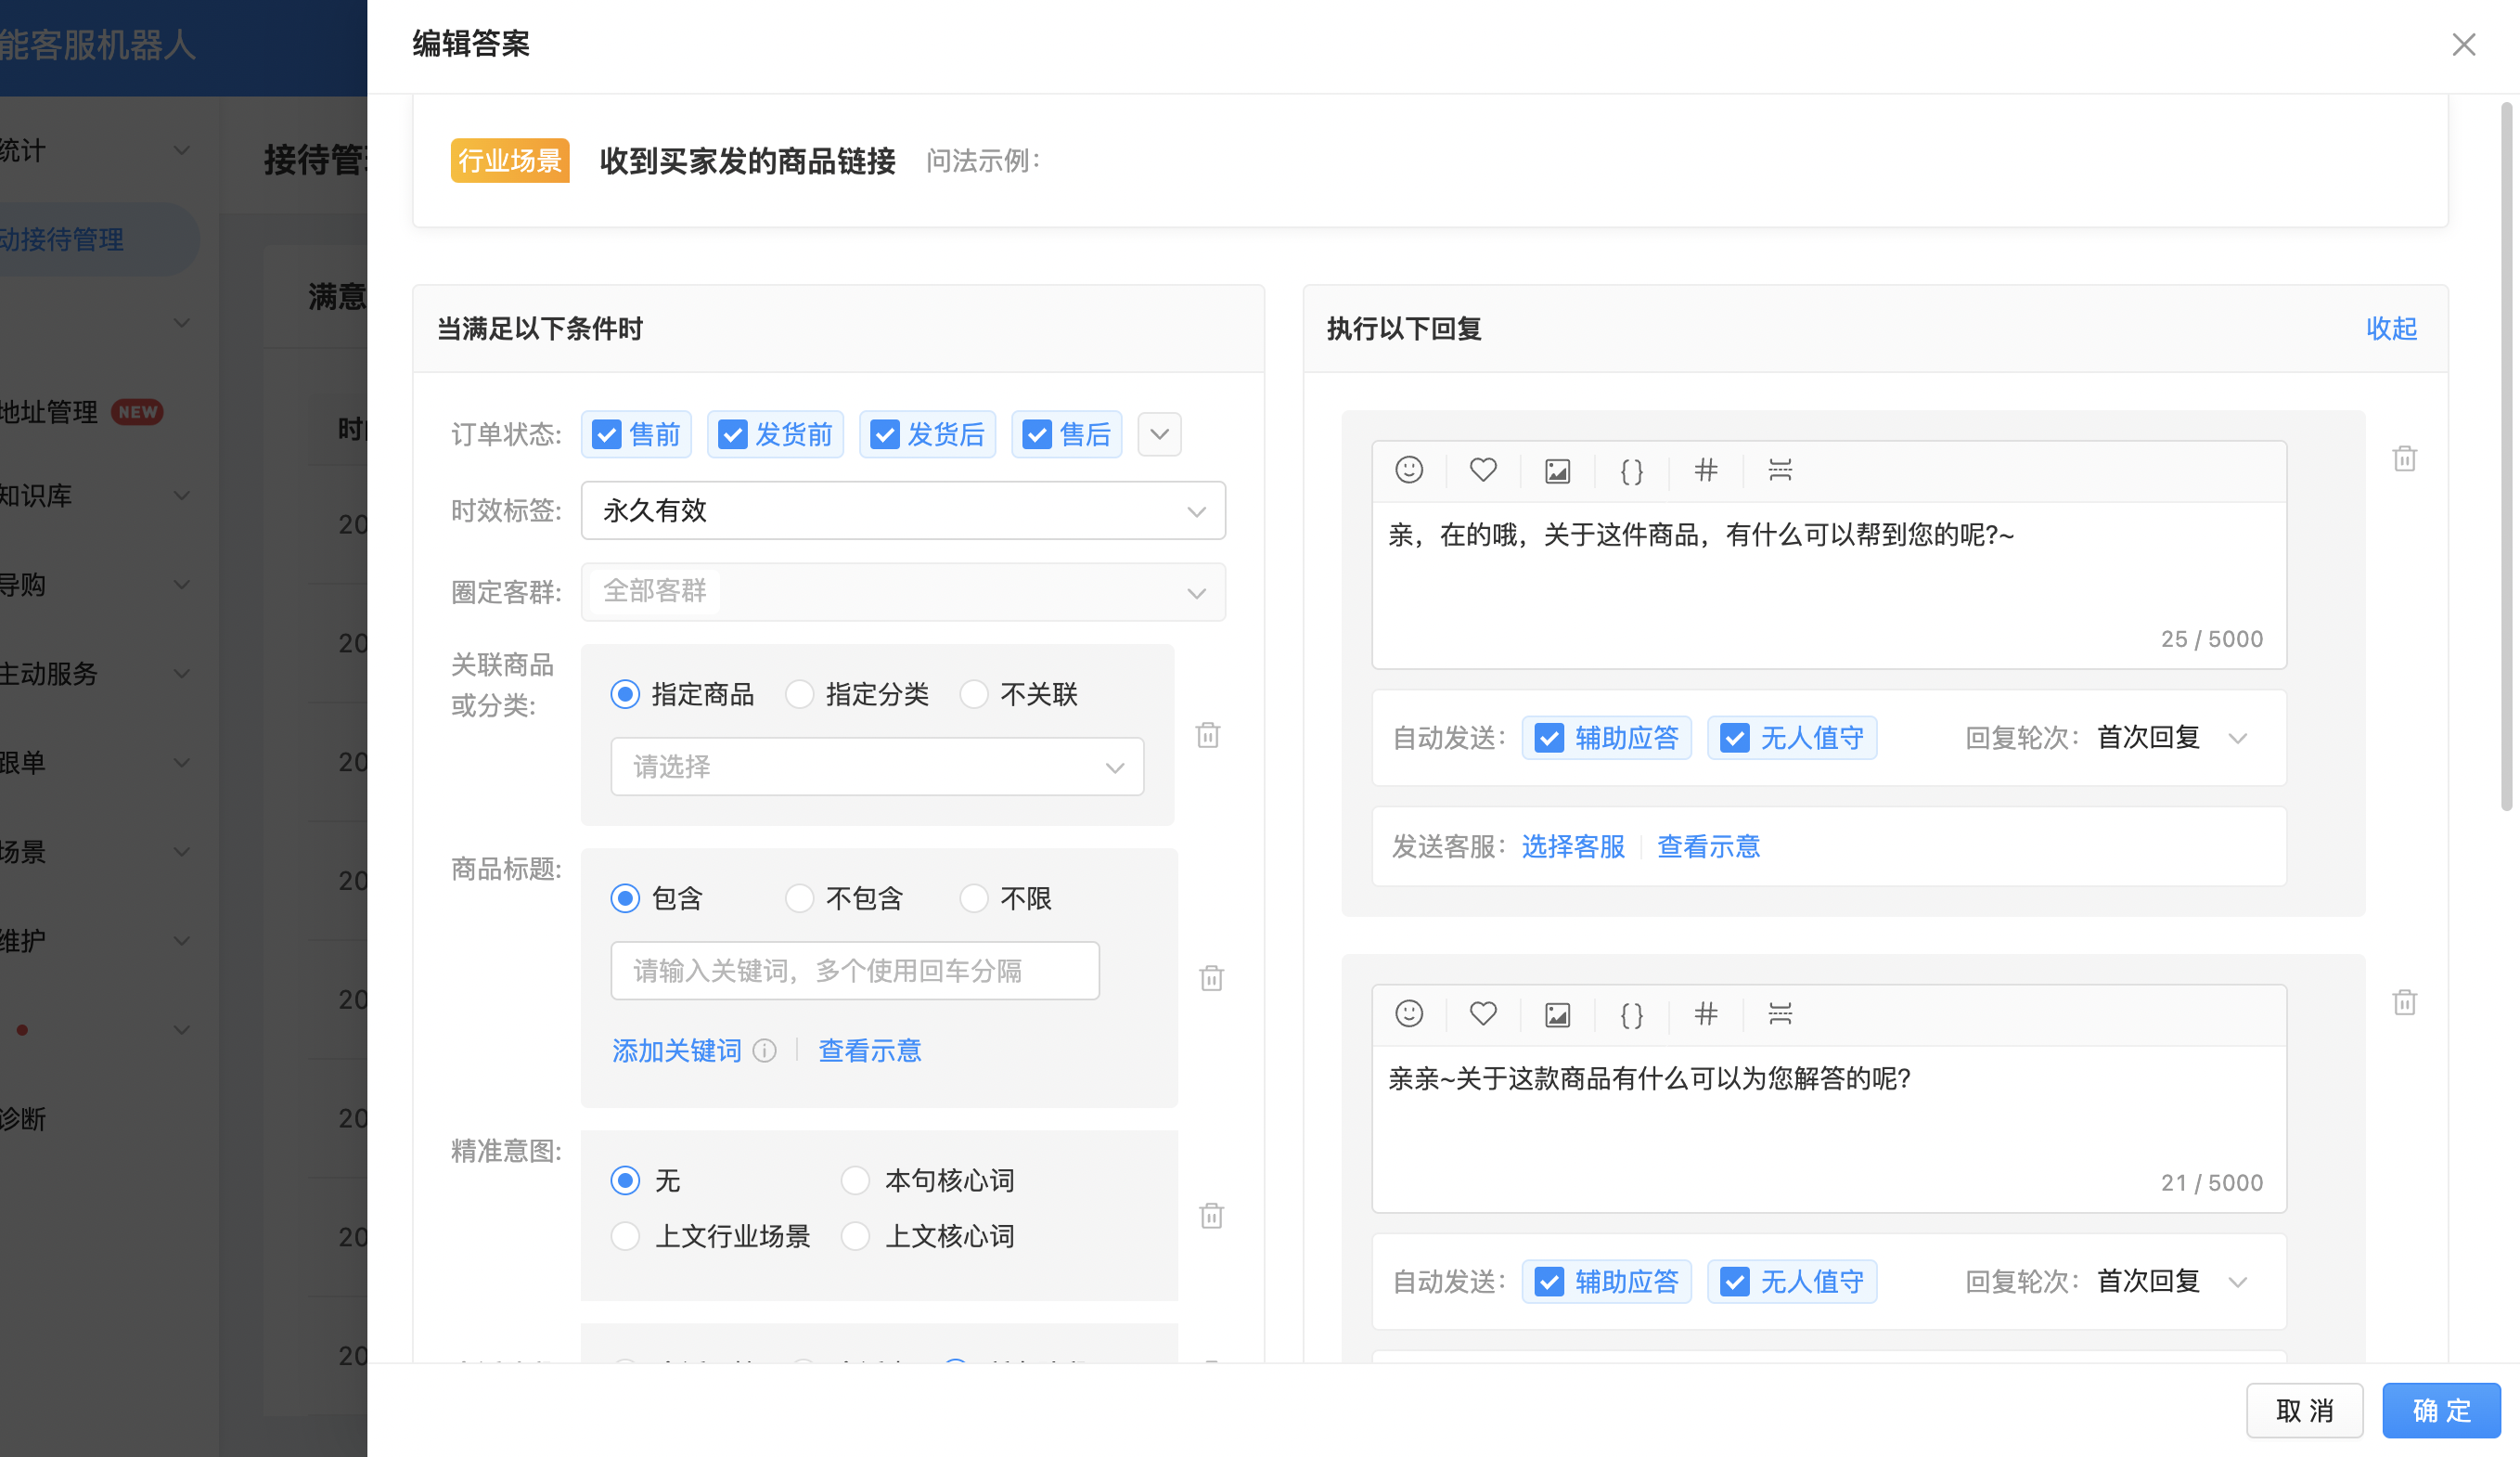Select the 不关联 radio option
Screen dimensions: 2520x1457
[x=974, y=694]
